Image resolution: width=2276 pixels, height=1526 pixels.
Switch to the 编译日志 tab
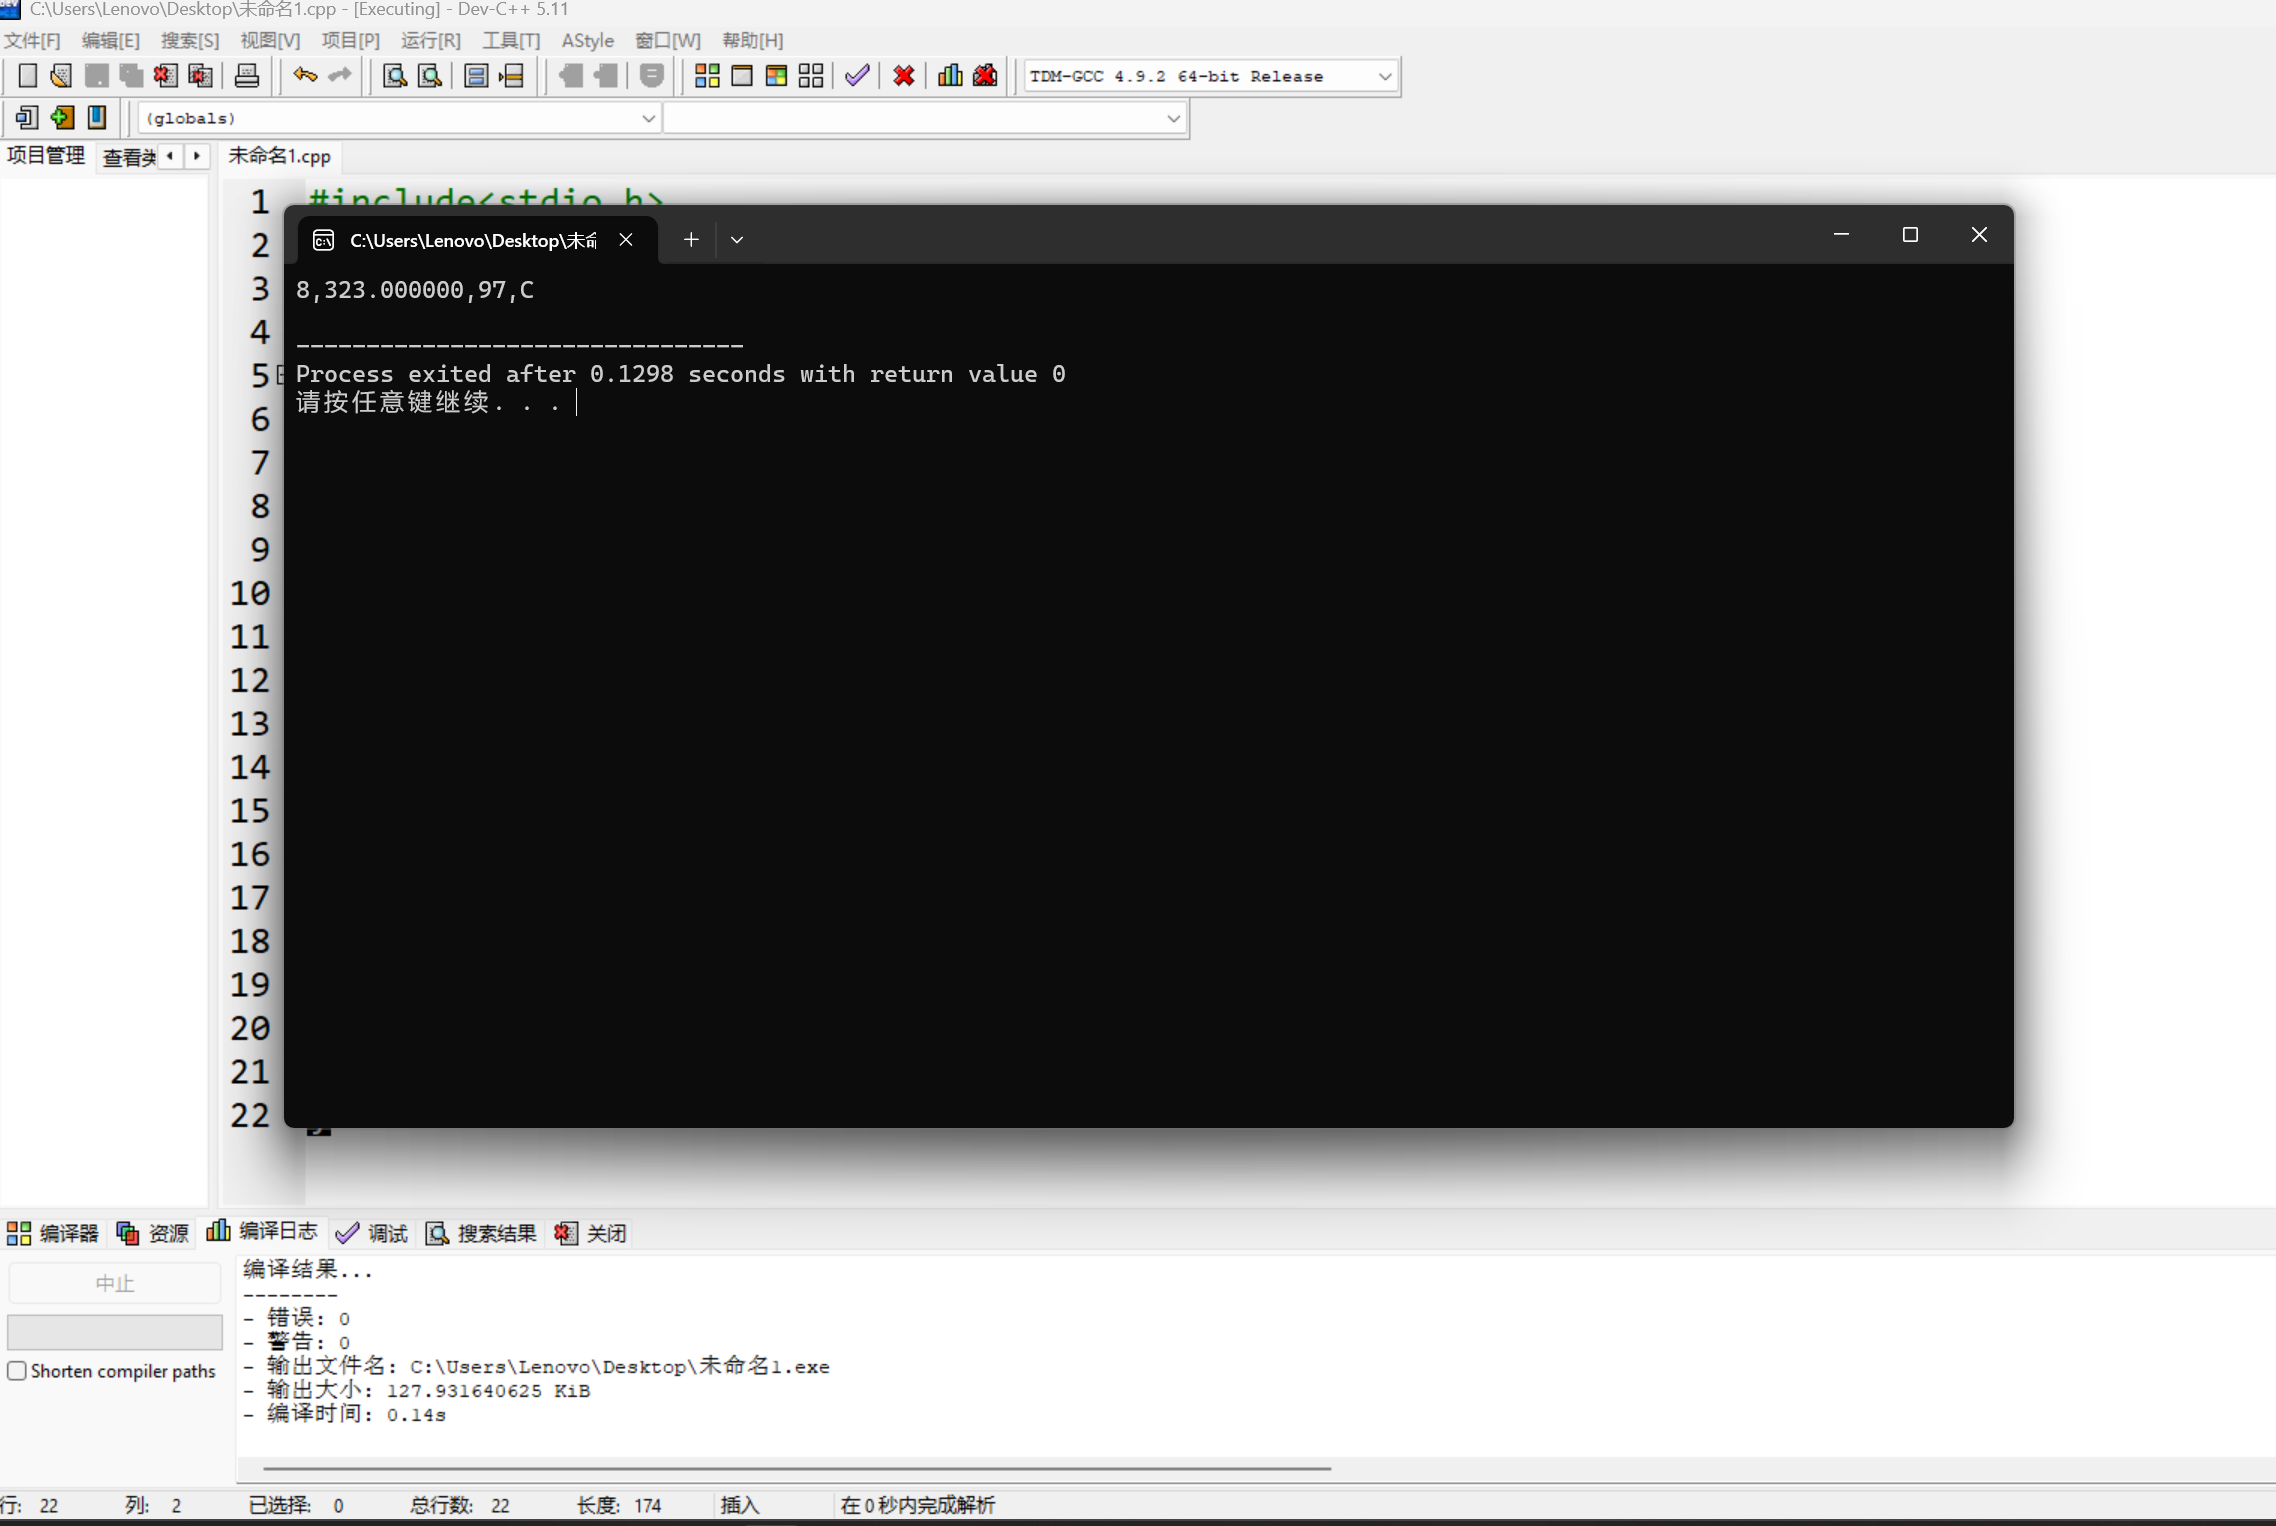tap(262, 1232)
